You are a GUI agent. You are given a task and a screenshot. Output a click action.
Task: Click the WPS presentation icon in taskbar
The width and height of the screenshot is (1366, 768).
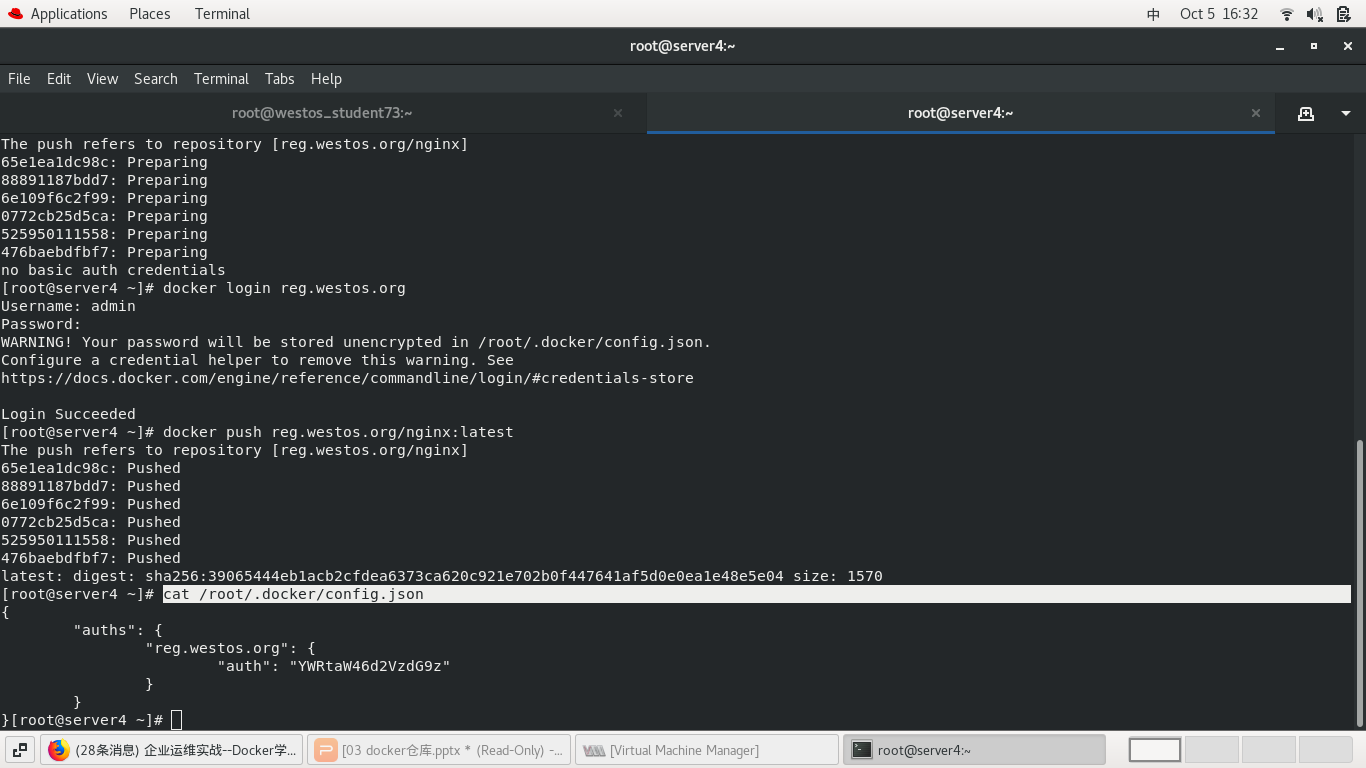pos(325,750)
